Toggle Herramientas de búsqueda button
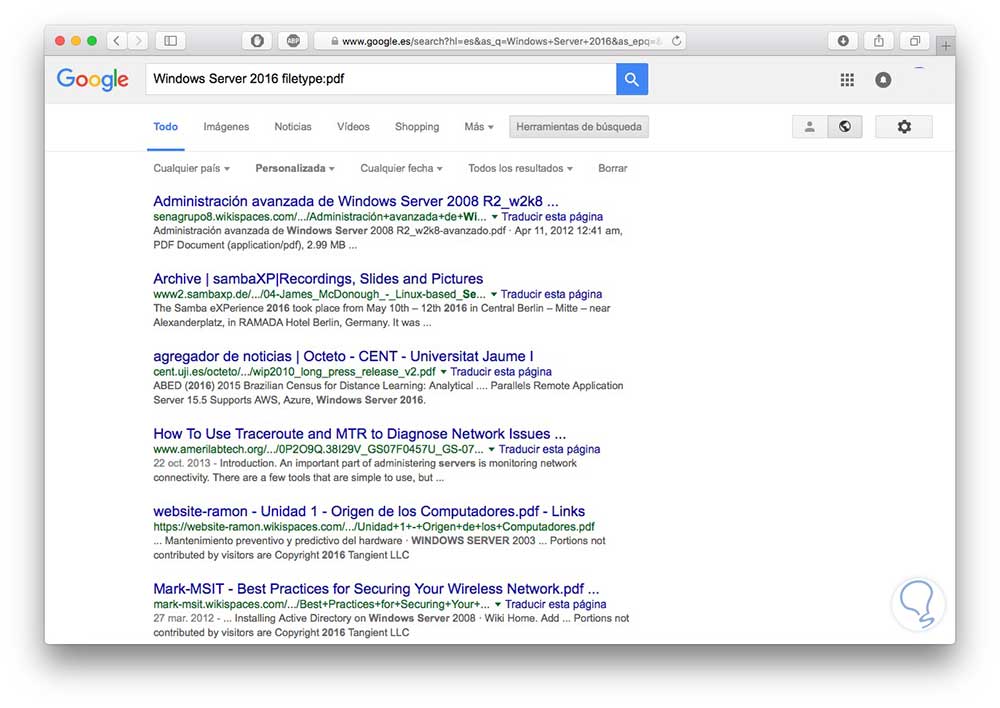 click(579, 127)
